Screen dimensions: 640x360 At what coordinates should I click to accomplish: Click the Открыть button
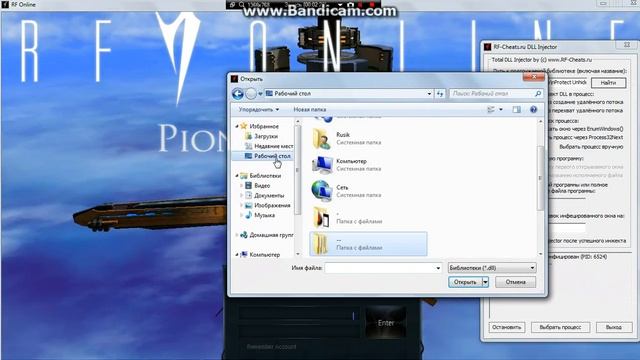pyautogui.click(x=465, y=282)
